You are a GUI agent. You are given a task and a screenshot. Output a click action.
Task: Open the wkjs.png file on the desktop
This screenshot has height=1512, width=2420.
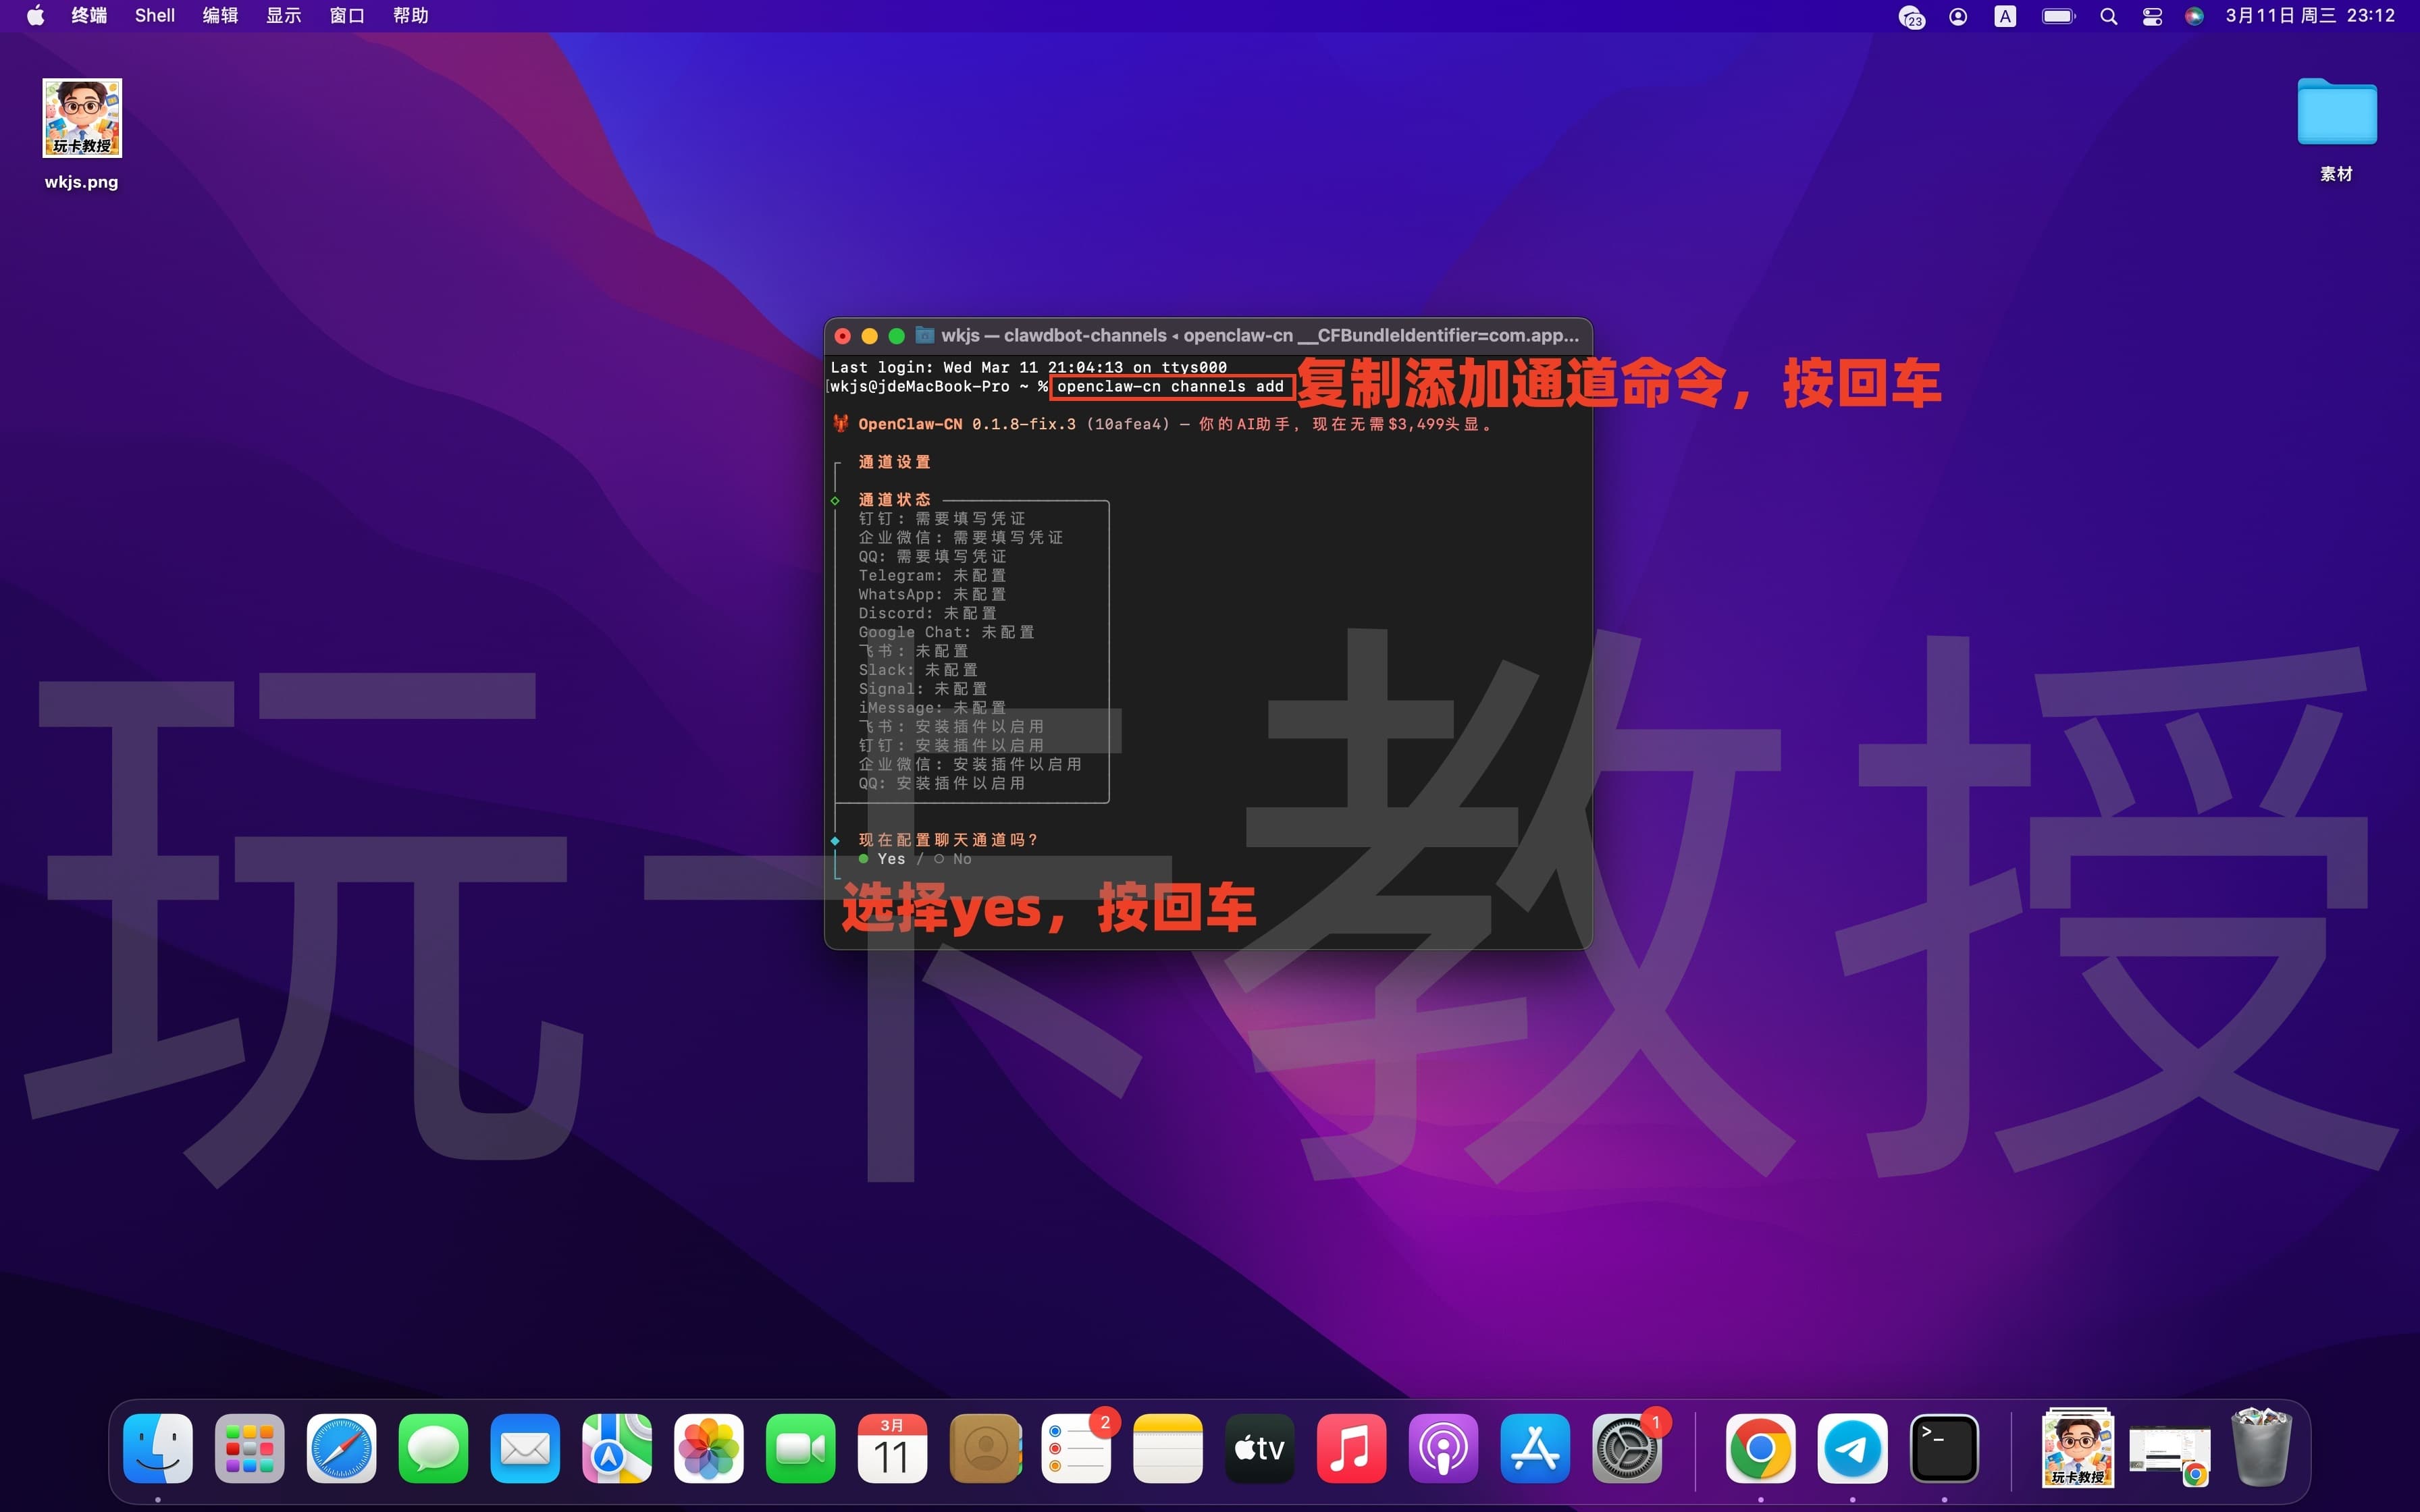pos(81,118)
